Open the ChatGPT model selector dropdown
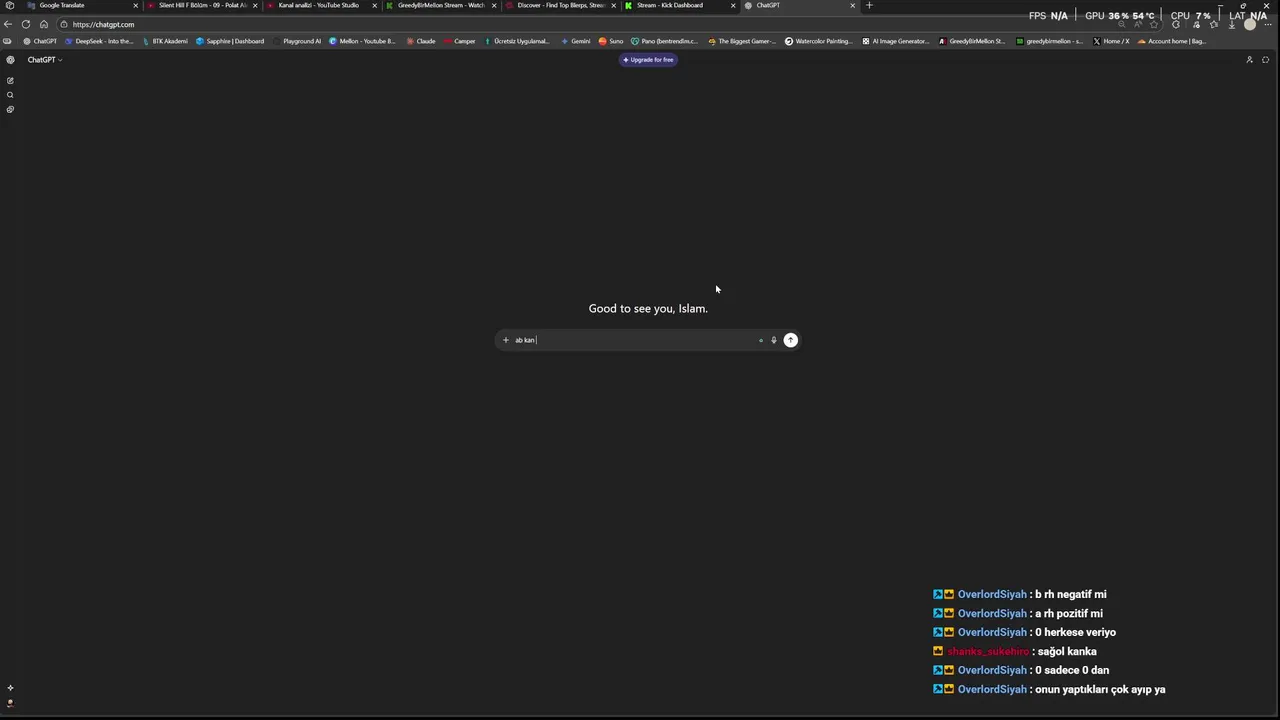The width and height of the screenshot is (1280, 720). (x=45, y=60)
